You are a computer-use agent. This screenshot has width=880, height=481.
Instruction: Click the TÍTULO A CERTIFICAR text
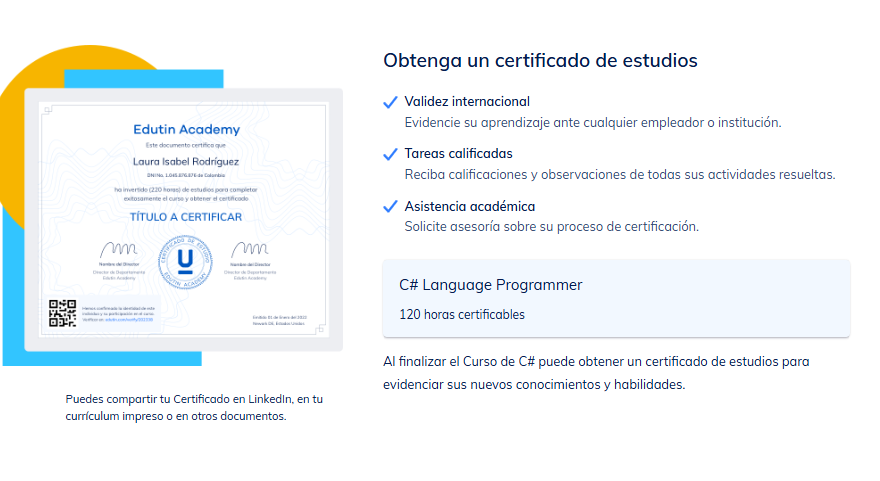pos(185,216)
